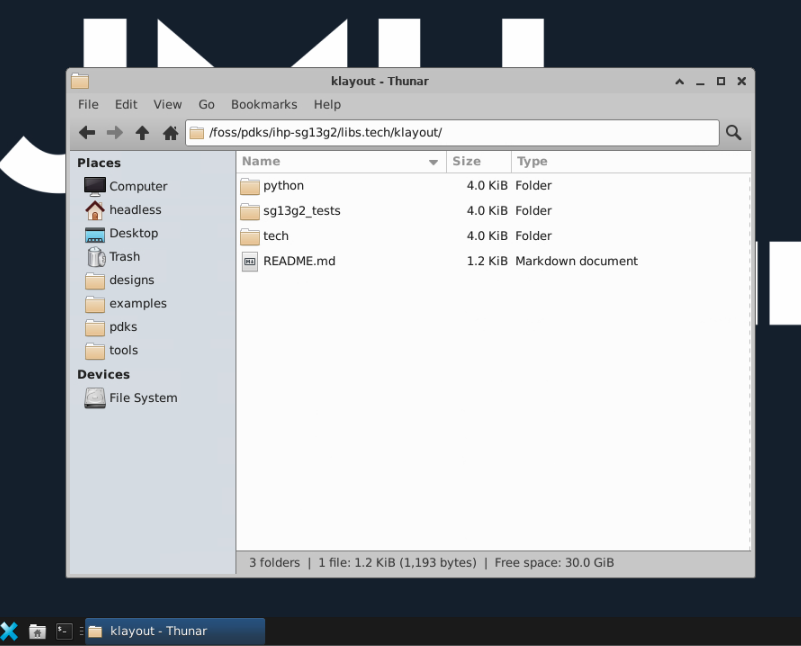The height and width of the screenshot is (646, 801).
Task: Select the tech folder icon
Action: pos(250,236)
